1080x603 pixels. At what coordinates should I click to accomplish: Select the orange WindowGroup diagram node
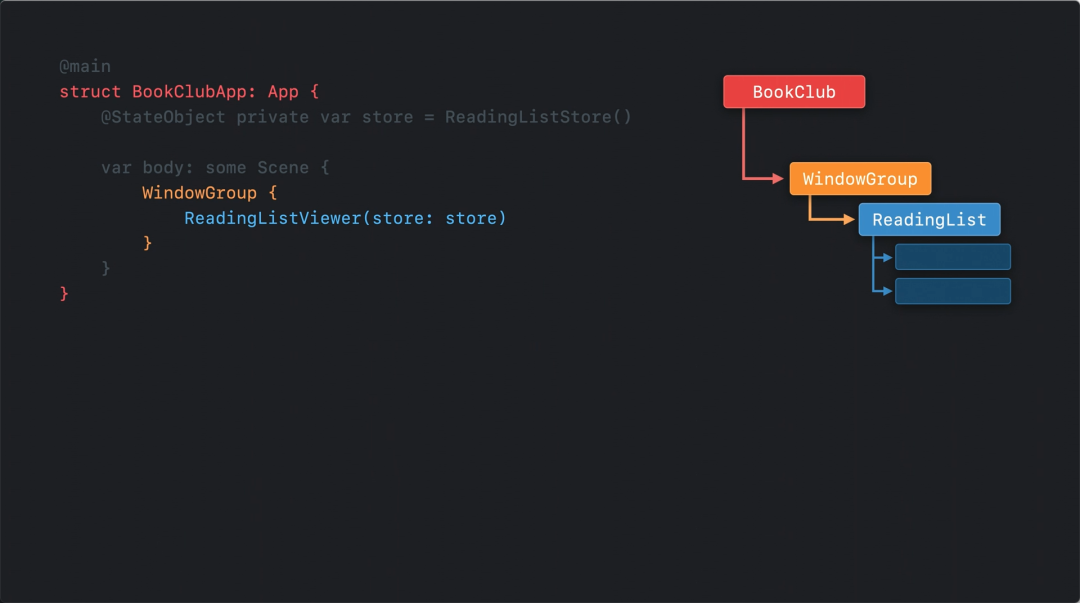coord(860,179)
